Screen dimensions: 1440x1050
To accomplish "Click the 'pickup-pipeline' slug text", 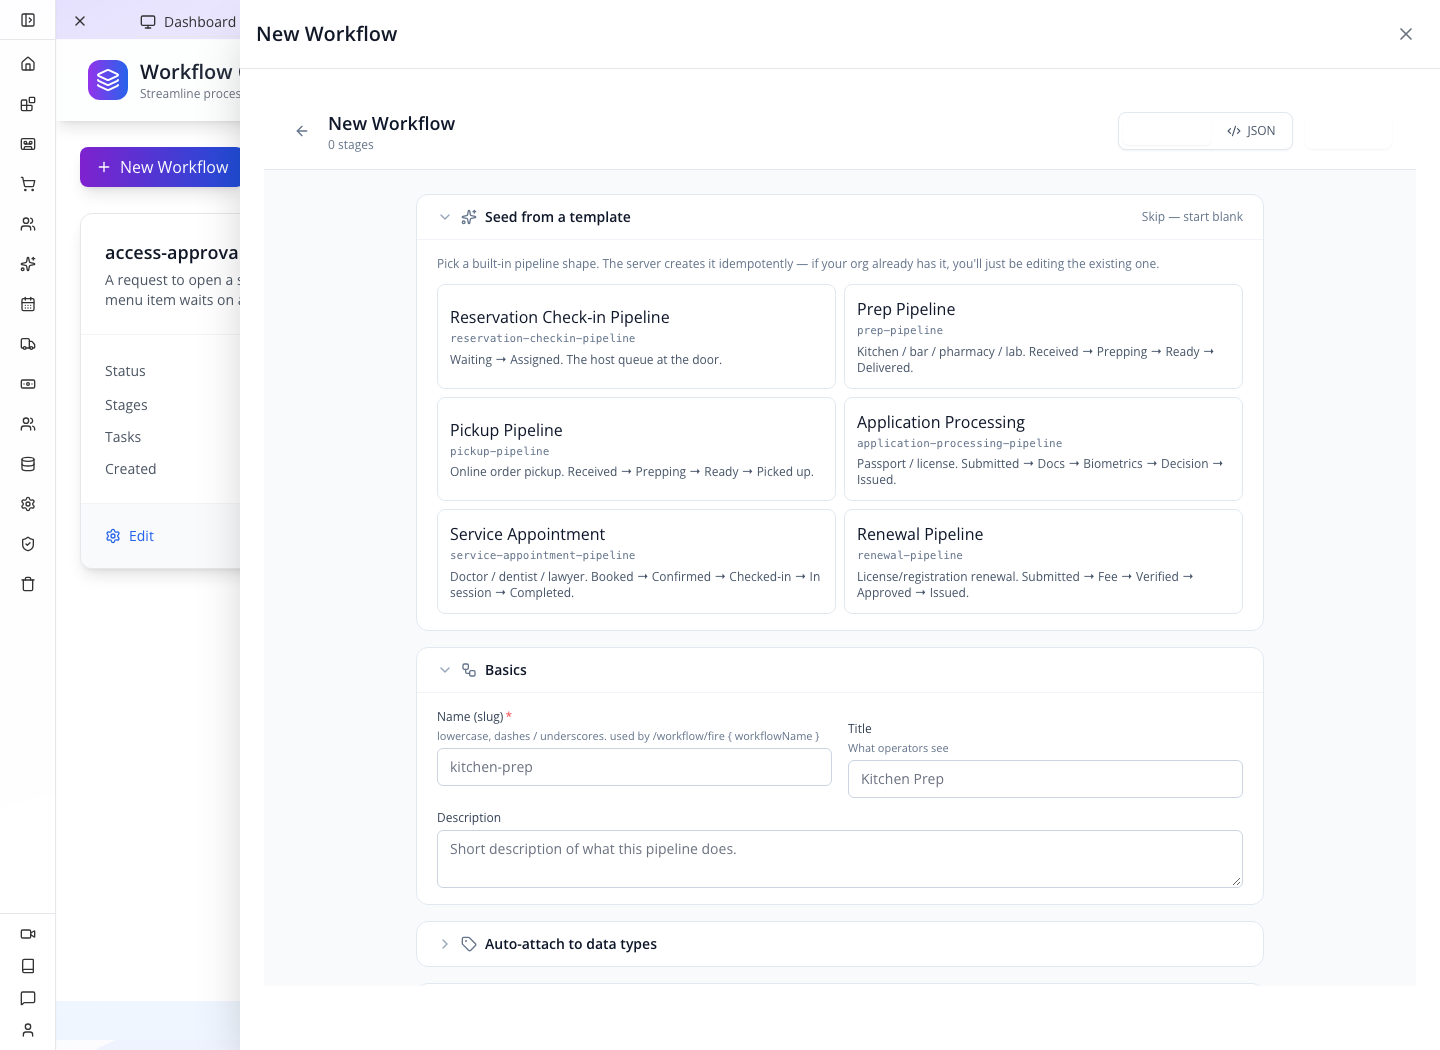I will click(x=500, y=452).
